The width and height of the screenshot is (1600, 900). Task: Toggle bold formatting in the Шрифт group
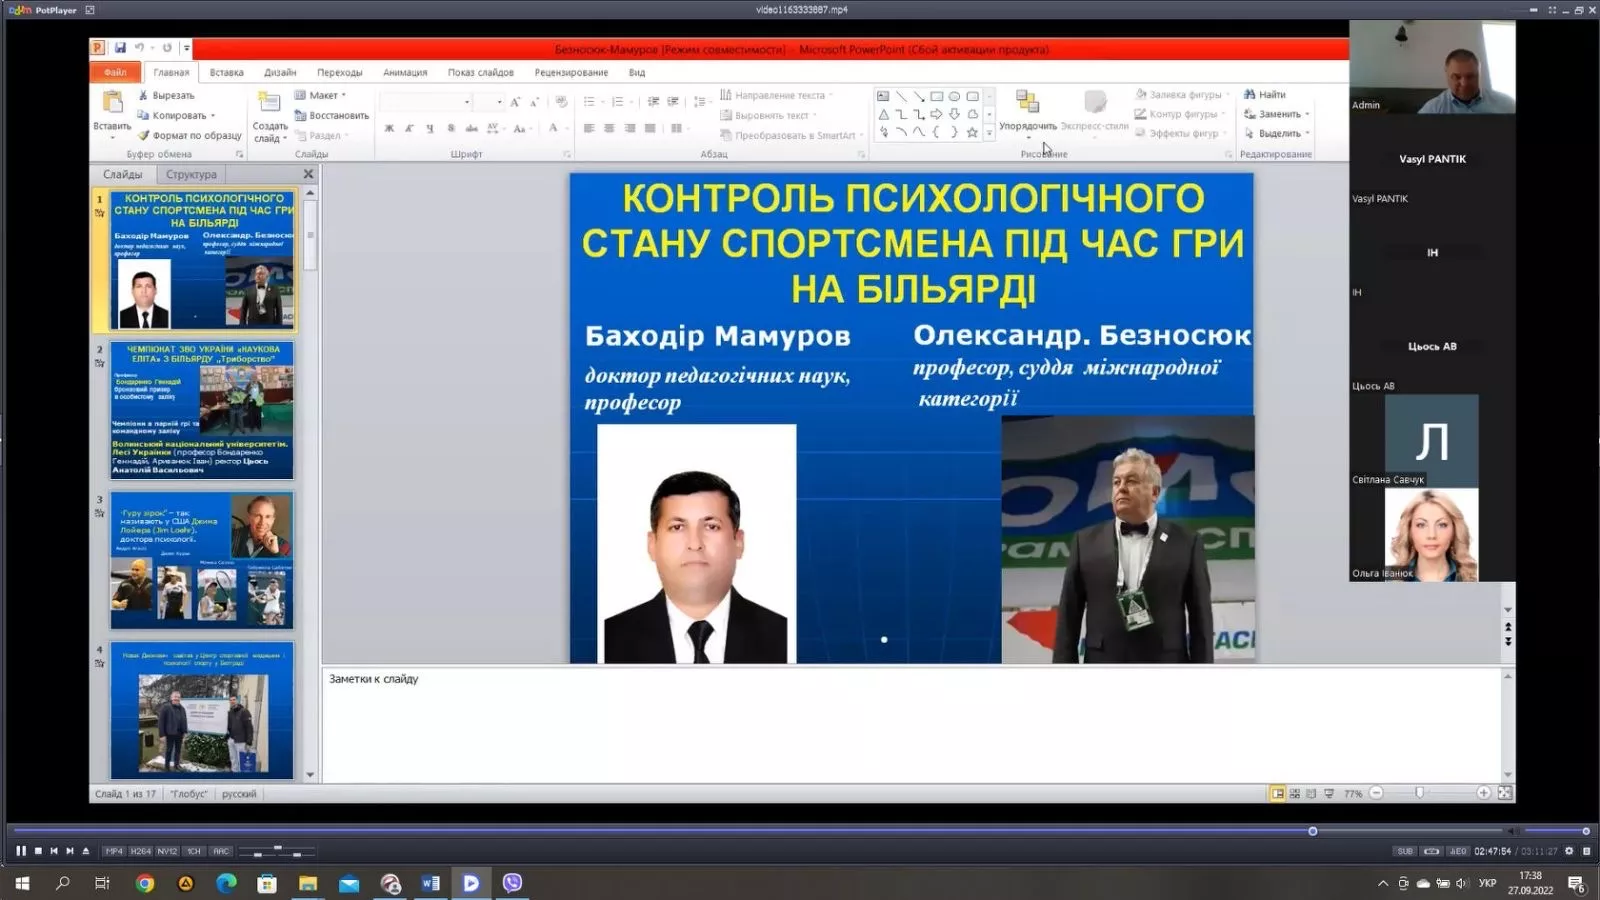tap(389, 128)
